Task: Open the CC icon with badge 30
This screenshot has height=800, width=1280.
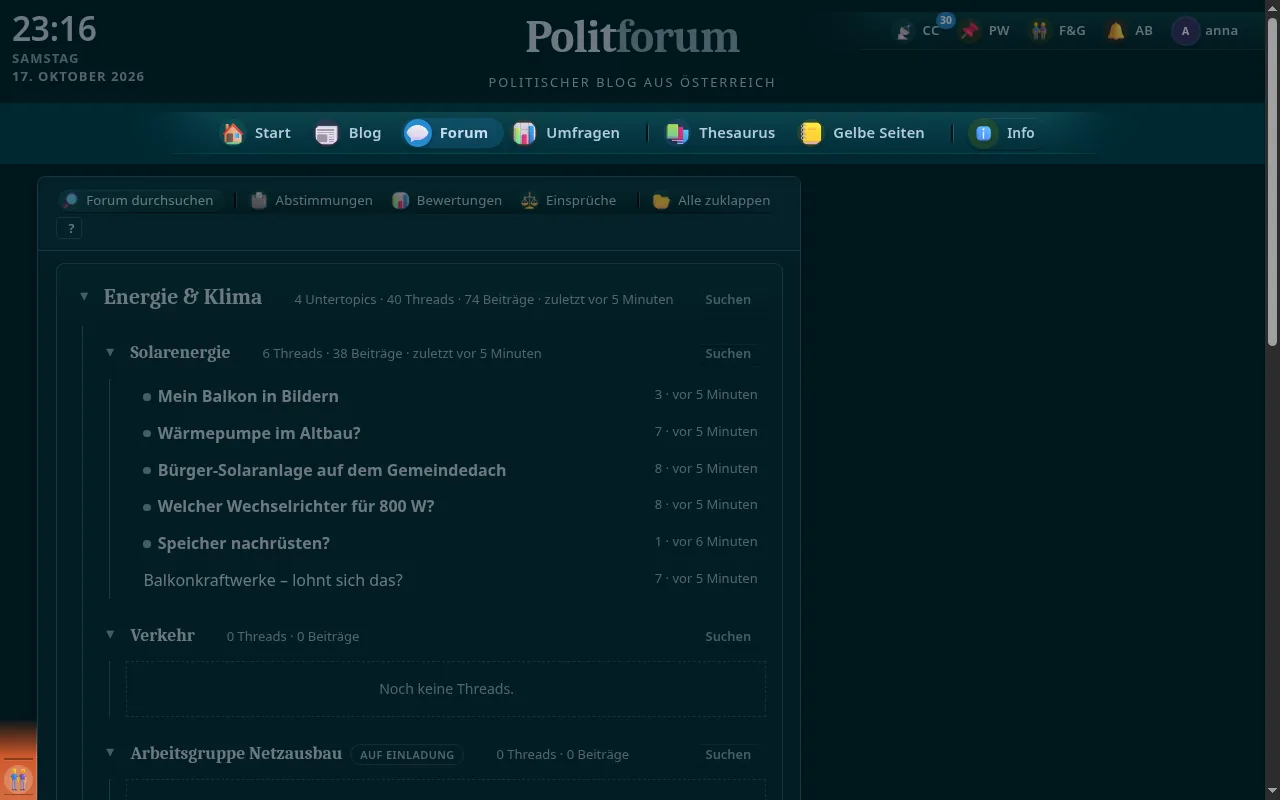Action: (x=904, y=31)
